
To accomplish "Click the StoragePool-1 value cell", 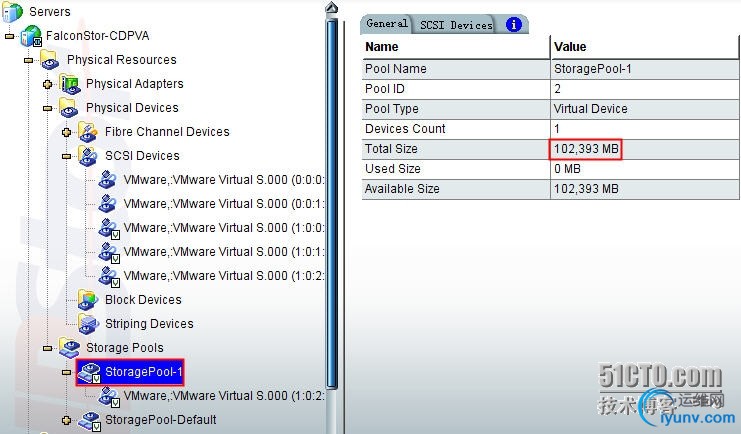I will [x=645, y=69].
